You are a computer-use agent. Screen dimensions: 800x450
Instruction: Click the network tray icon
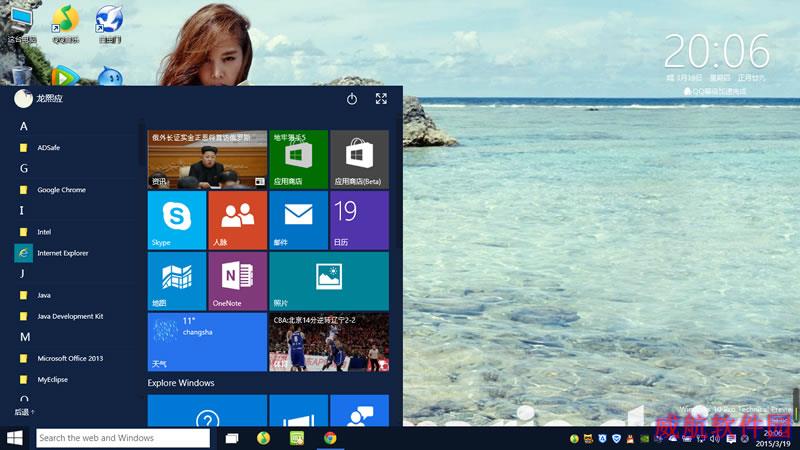pos(701,439)
